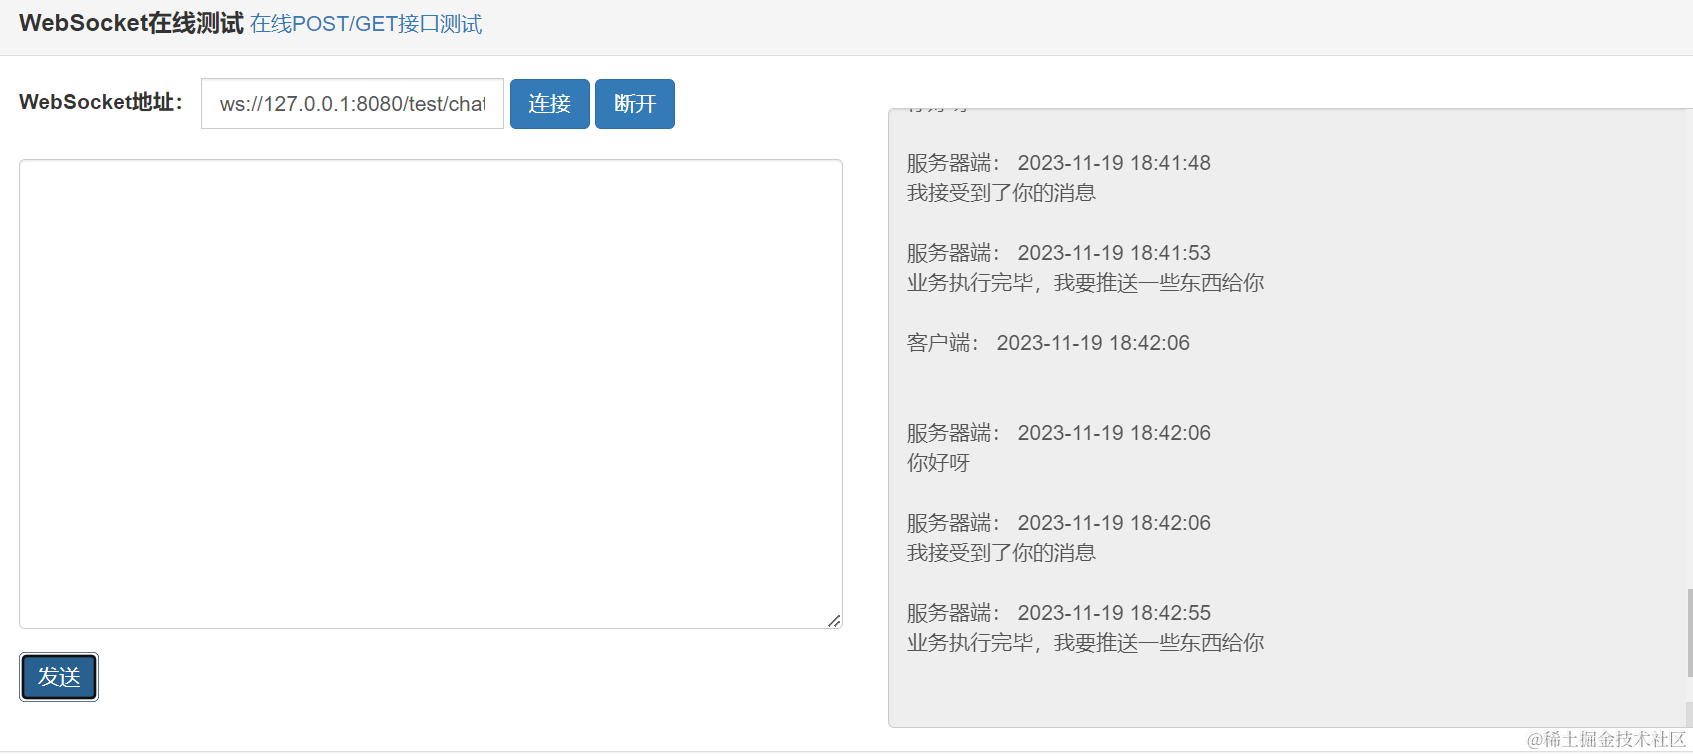1693x756 pixels.
Task: Send the message with 发送 button
Action: (59, 677)
